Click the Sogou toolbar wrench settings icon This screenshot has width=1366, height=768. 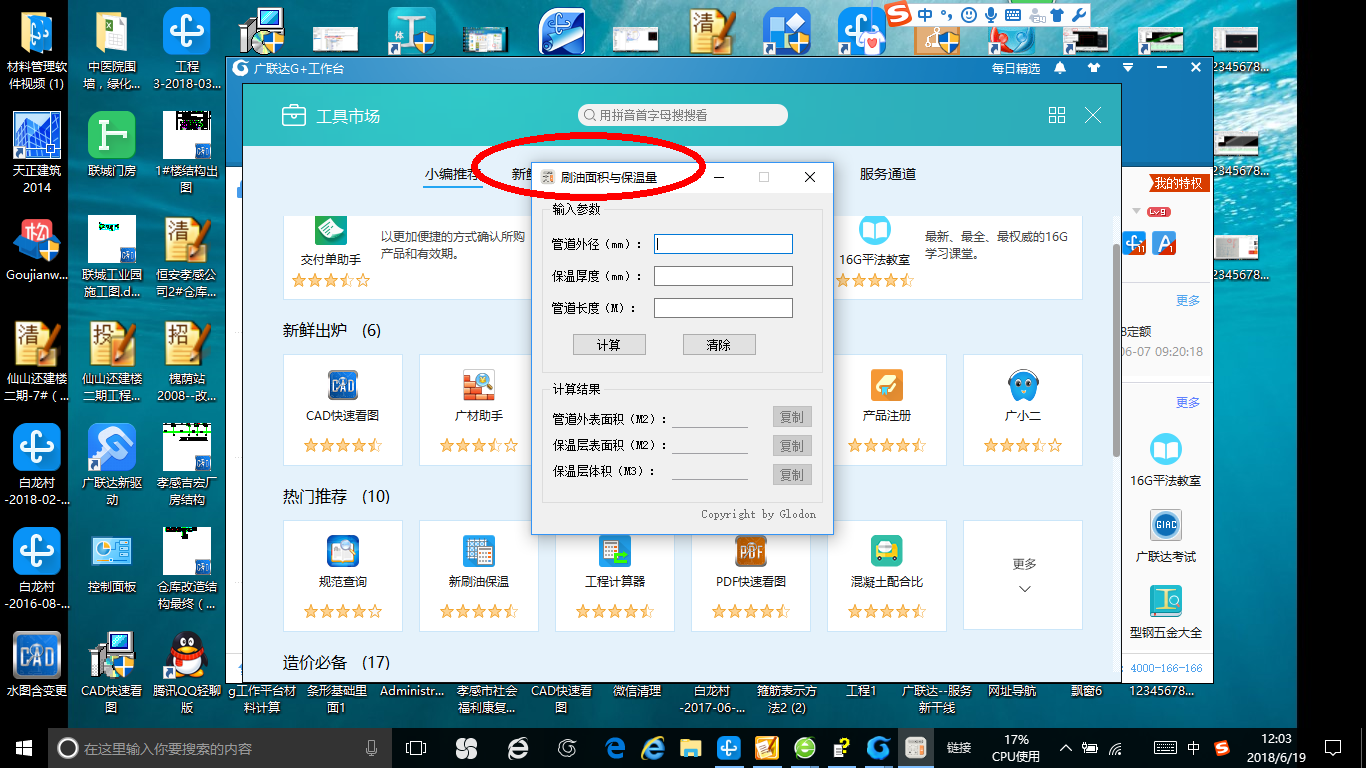(1078, 15)
